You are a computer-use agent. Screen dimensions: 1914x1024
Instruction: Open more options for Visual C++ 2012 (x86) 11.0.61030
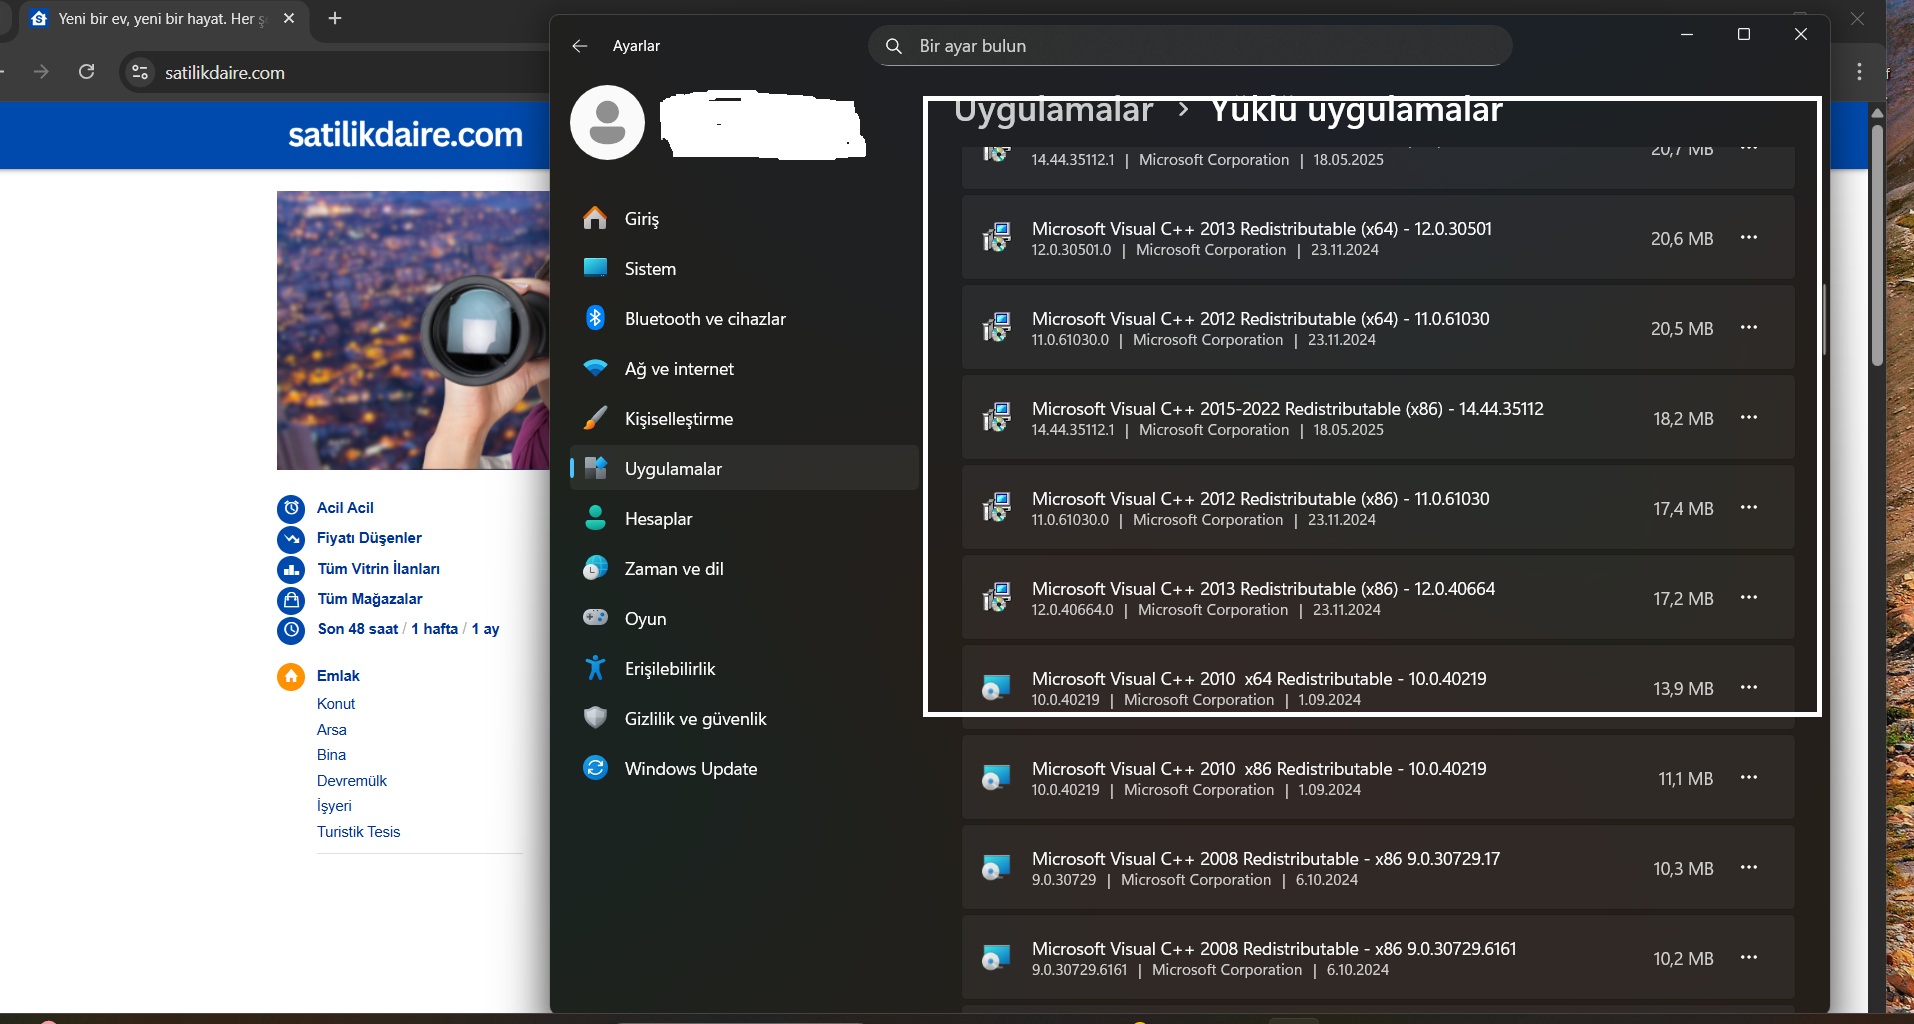tap(1749, 508)
